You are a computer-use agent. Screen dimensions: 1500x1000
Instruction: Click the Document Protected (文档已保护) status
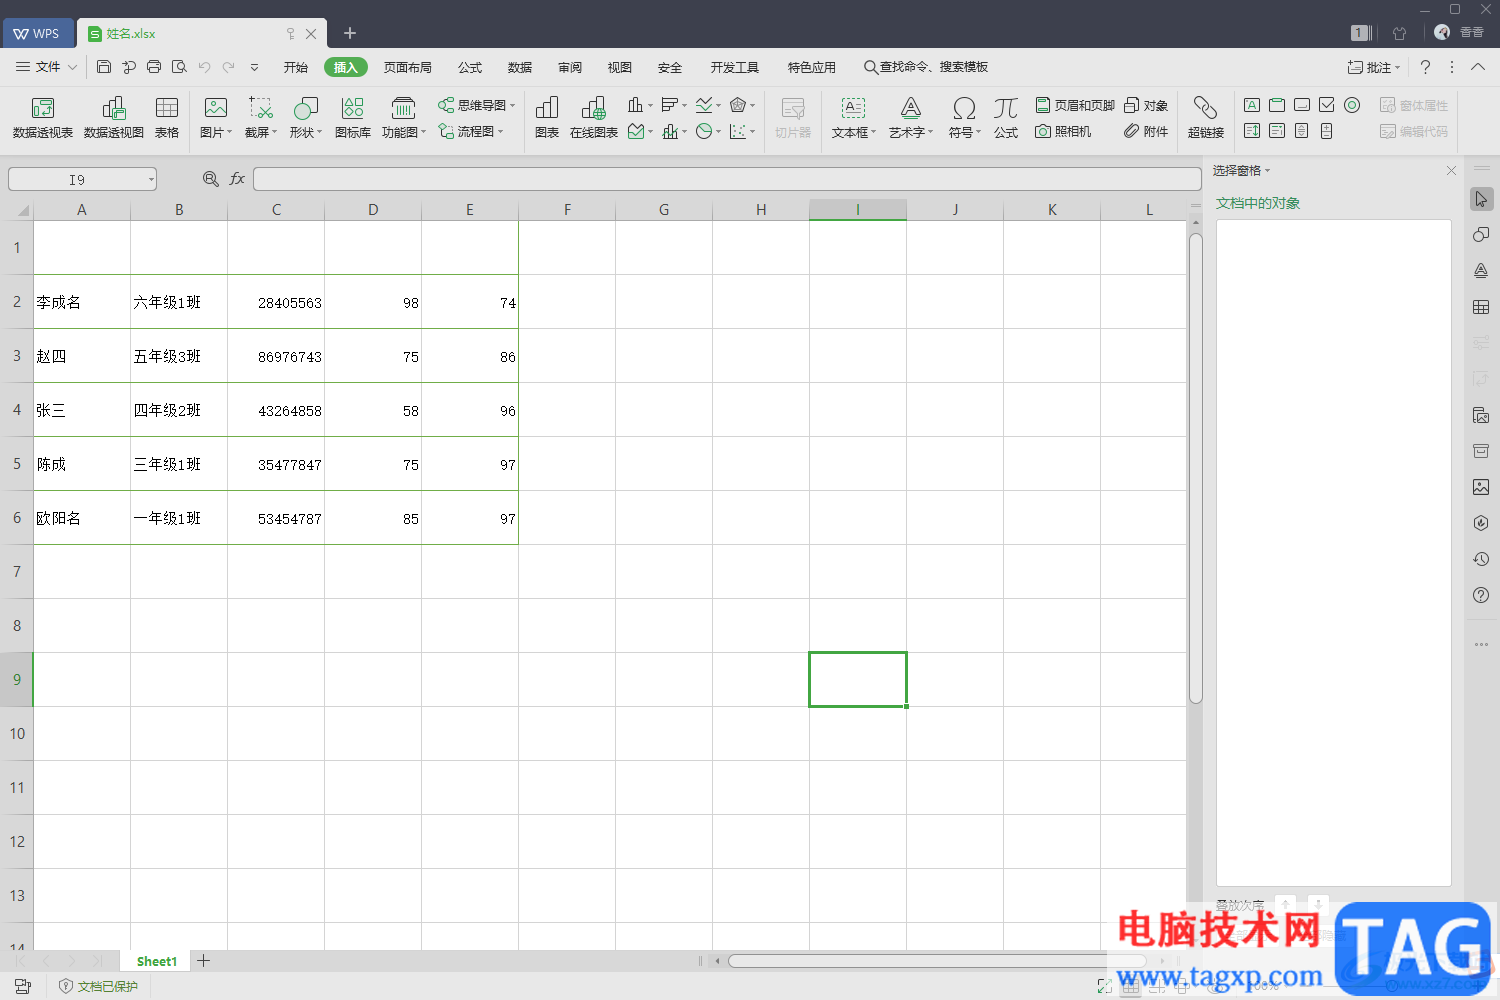(x=98, y=986)
